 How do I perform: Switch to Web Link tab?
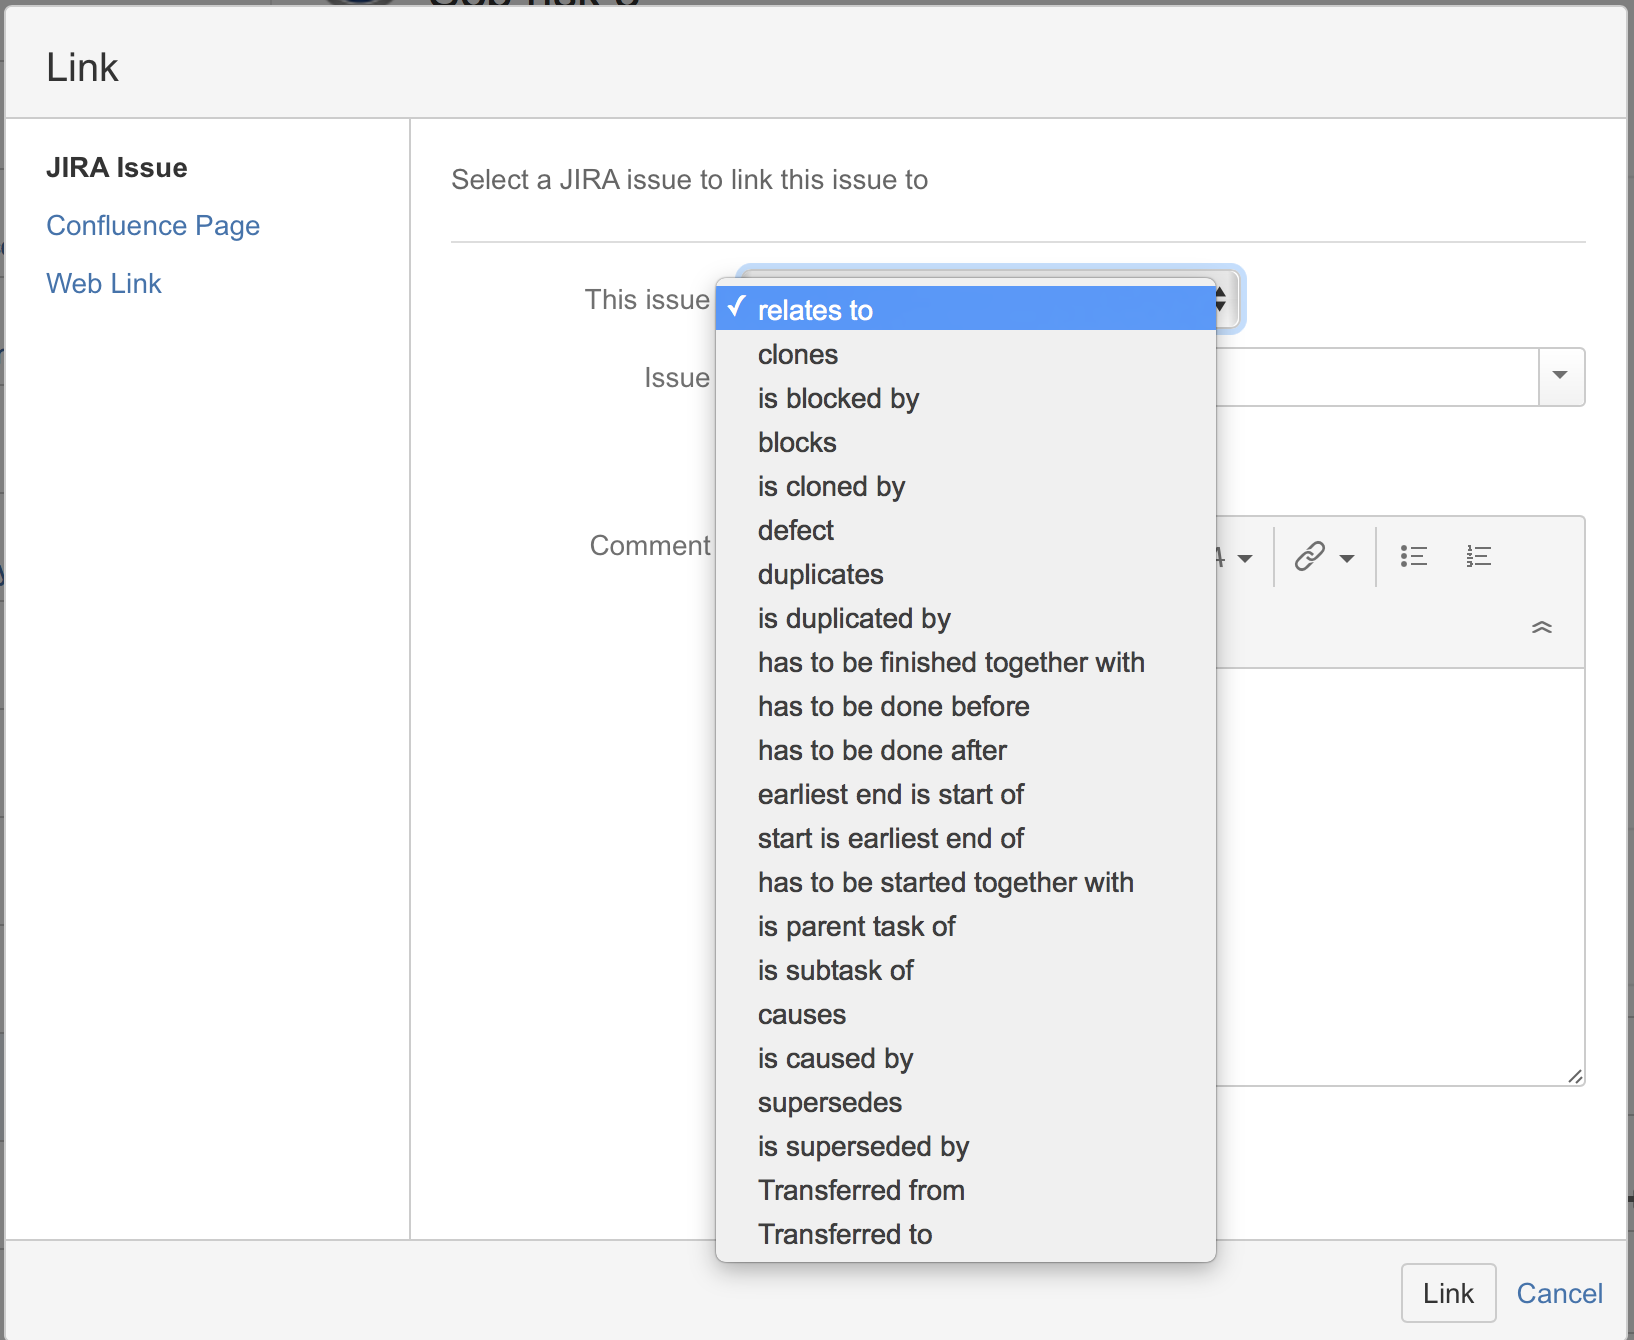[104, 283]
